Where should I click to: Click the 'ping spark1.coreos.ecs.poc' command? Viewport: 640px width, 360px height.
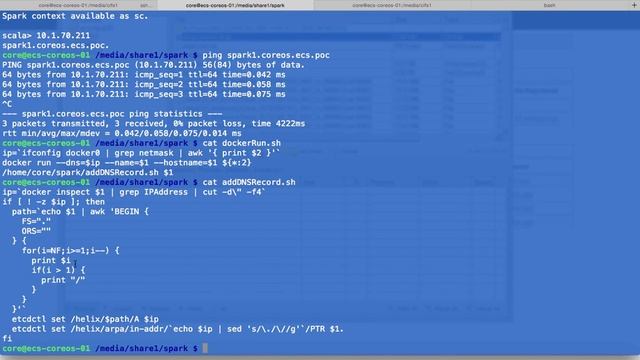266,55
